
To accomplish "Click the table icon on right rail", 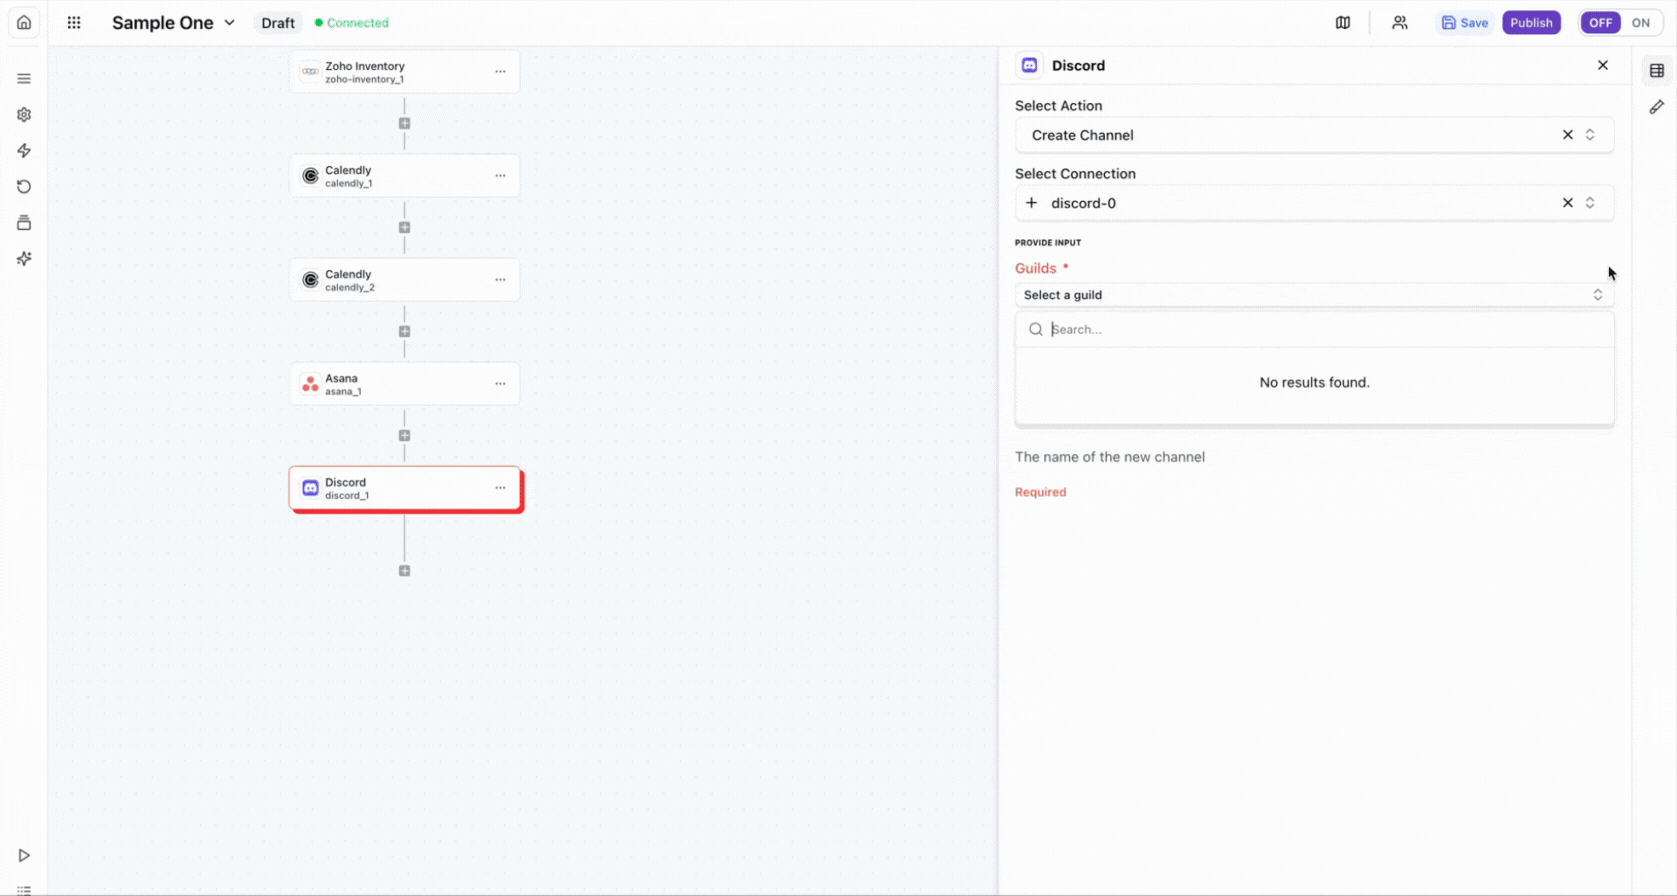I will point(1657,71).
